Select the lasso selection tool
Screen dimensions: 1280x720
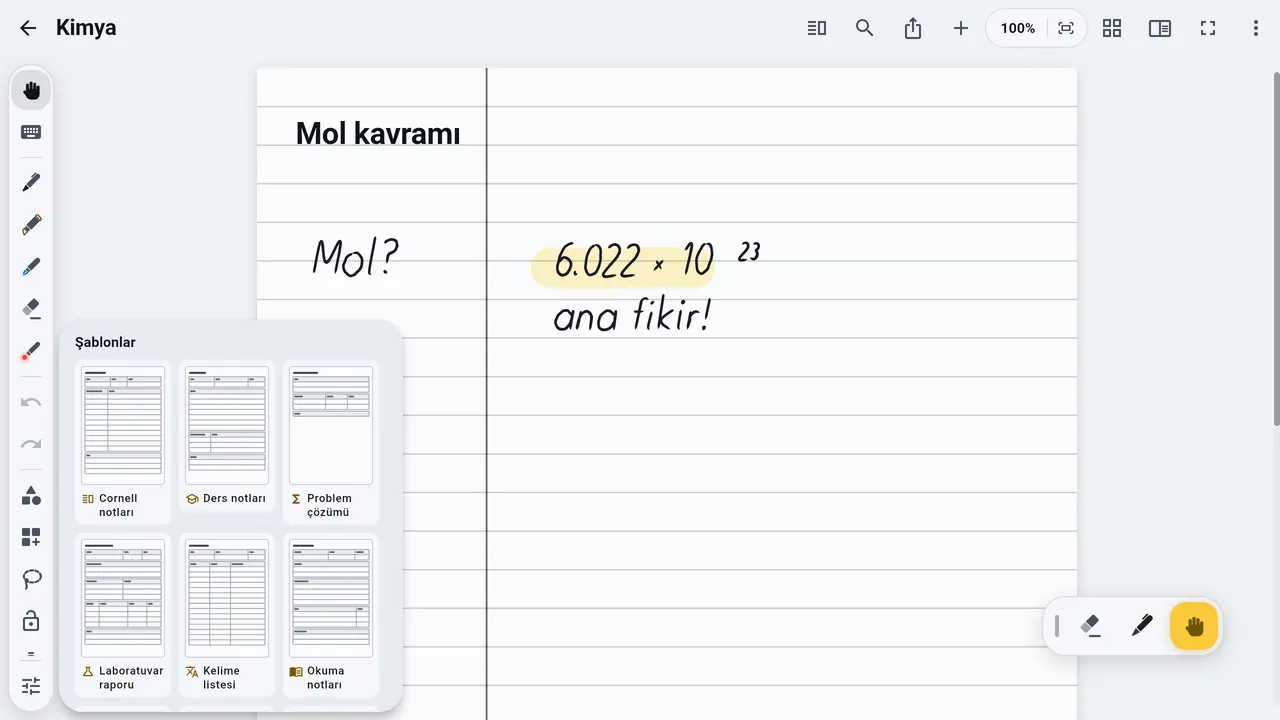tap(31, 579)
